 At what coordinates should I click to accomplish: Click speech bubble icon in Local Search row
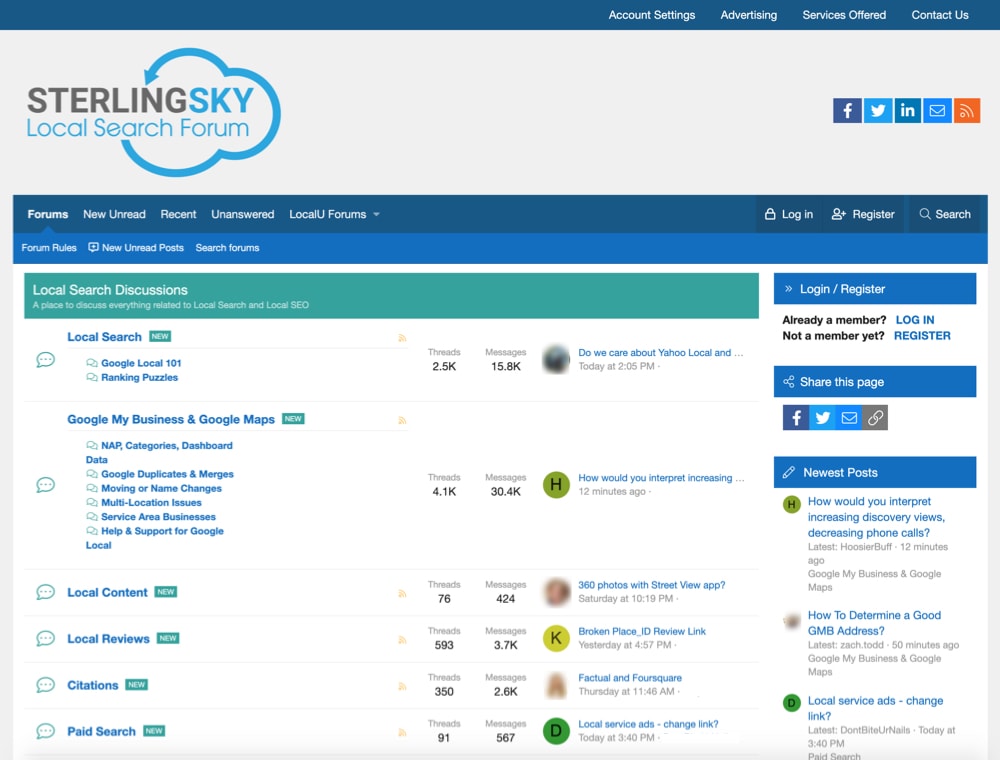click(45, 360)
